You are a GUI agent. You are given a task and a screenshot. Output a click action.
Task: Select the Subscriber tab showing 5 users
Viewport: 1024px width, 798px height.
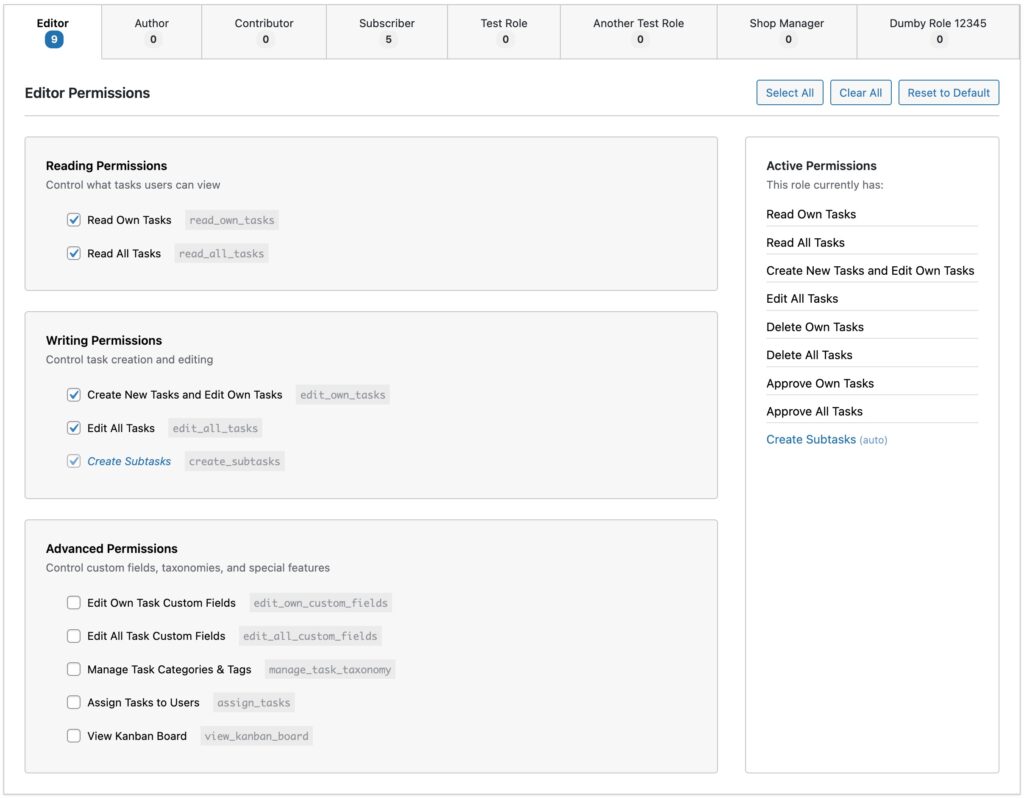point(386,30)
